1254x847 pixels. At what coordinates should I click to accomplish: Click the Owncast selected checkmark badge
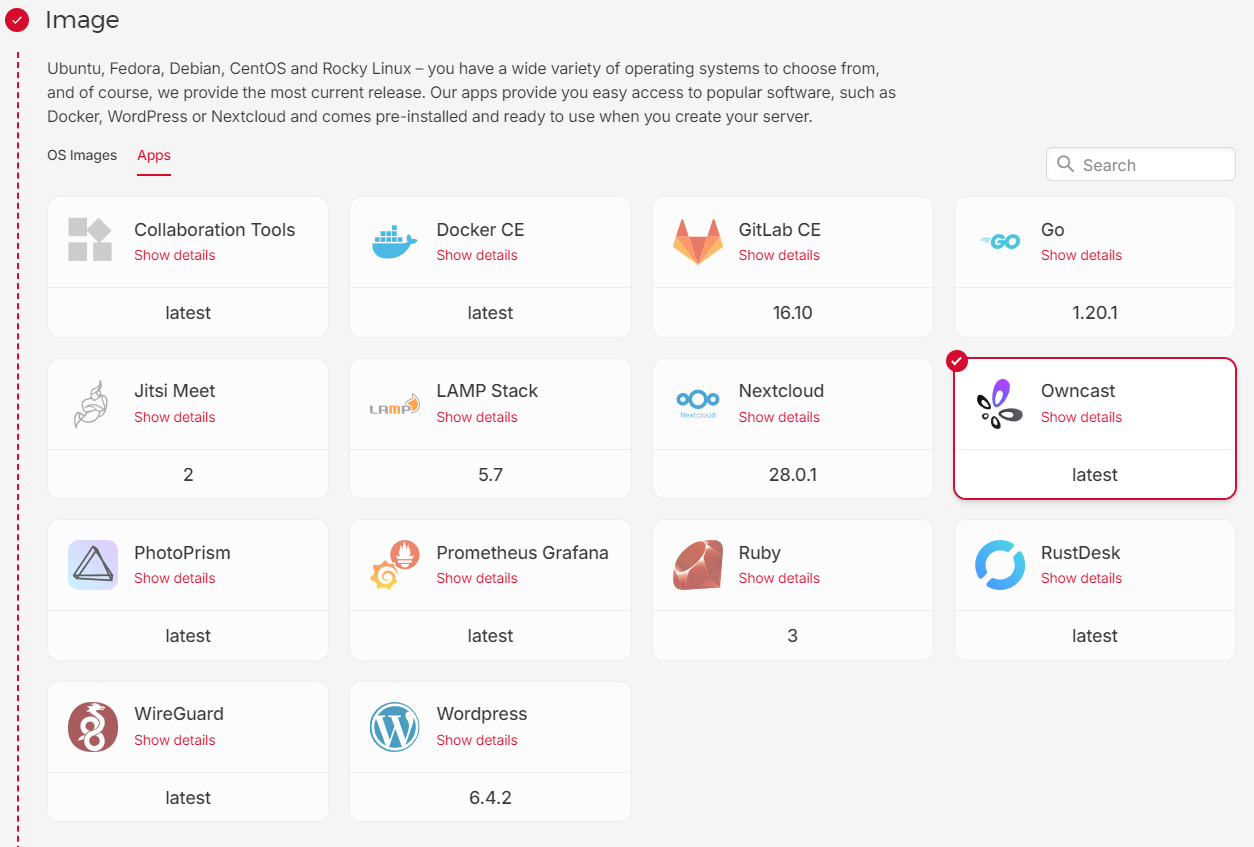pyautogui.click(x=957, y=360)
